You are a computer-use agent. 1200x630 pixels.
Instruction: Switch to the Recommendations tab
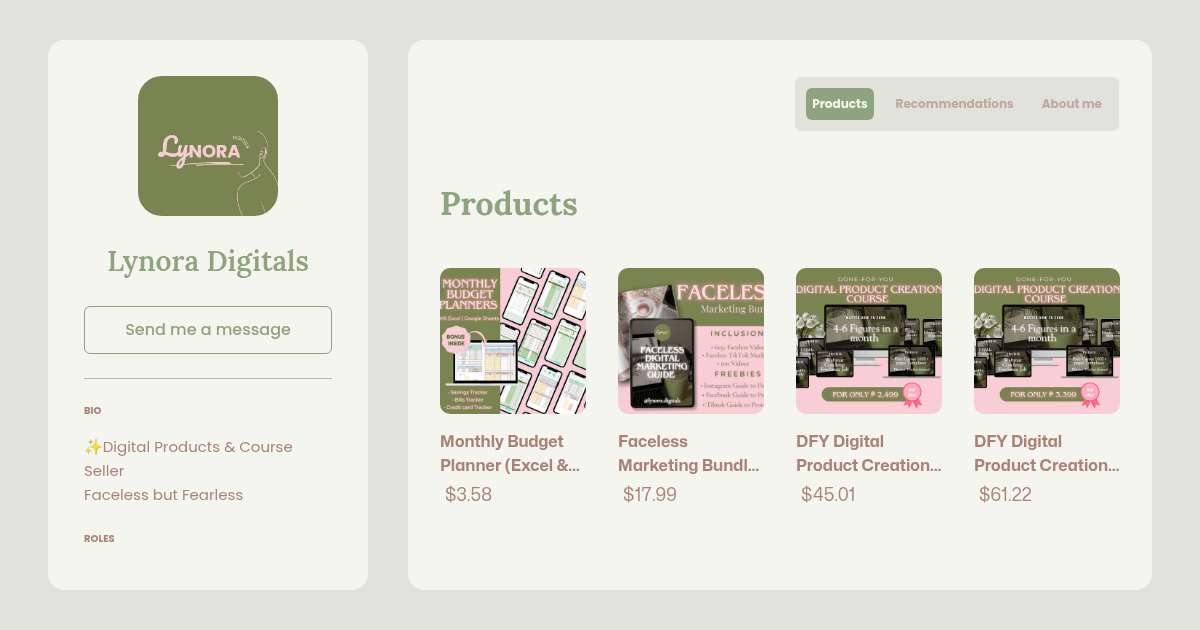[953, 104]
